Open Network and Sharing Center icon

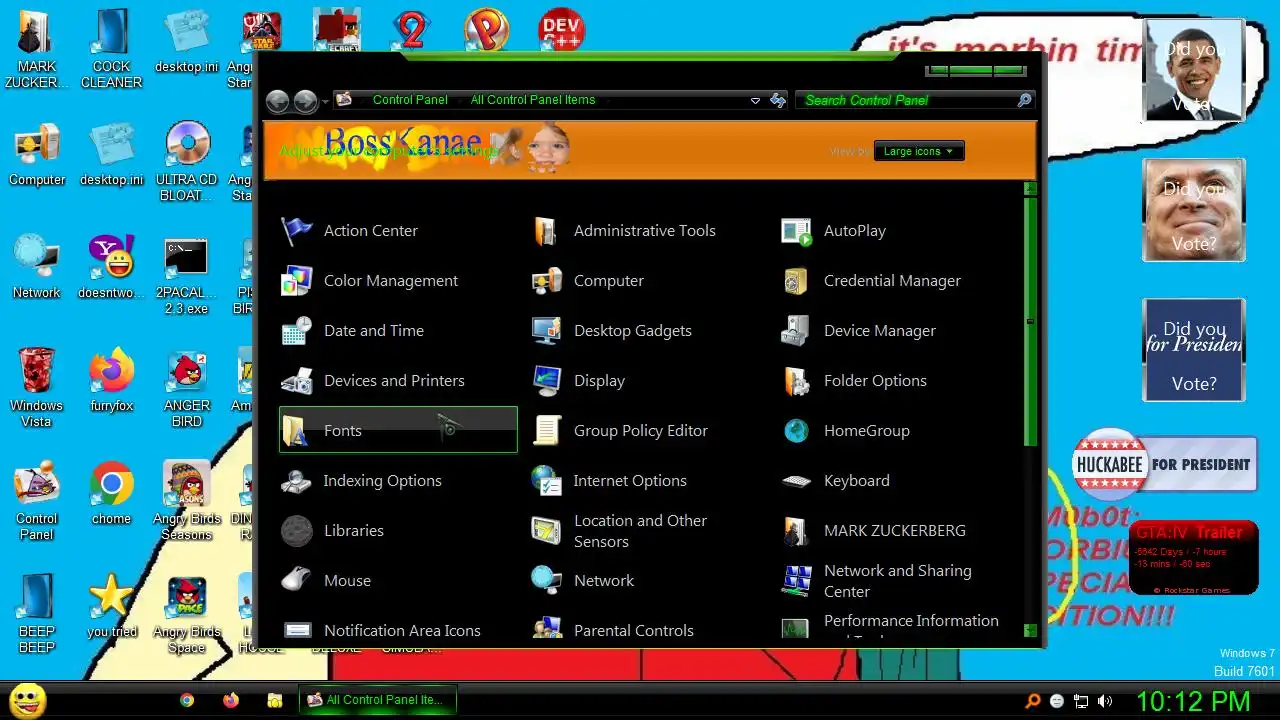pyautogui.click(x=796, y=581)
